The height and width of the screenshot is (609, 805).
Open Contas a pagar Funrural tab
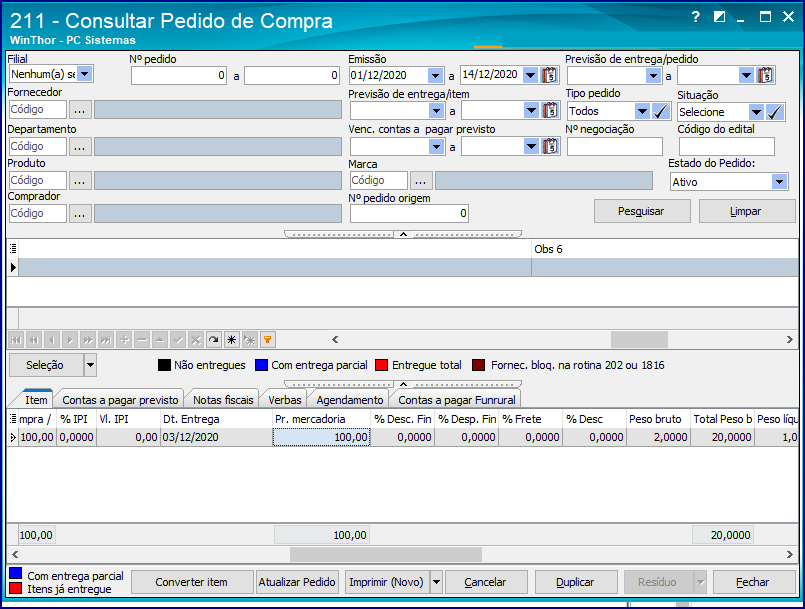[456, 399]
